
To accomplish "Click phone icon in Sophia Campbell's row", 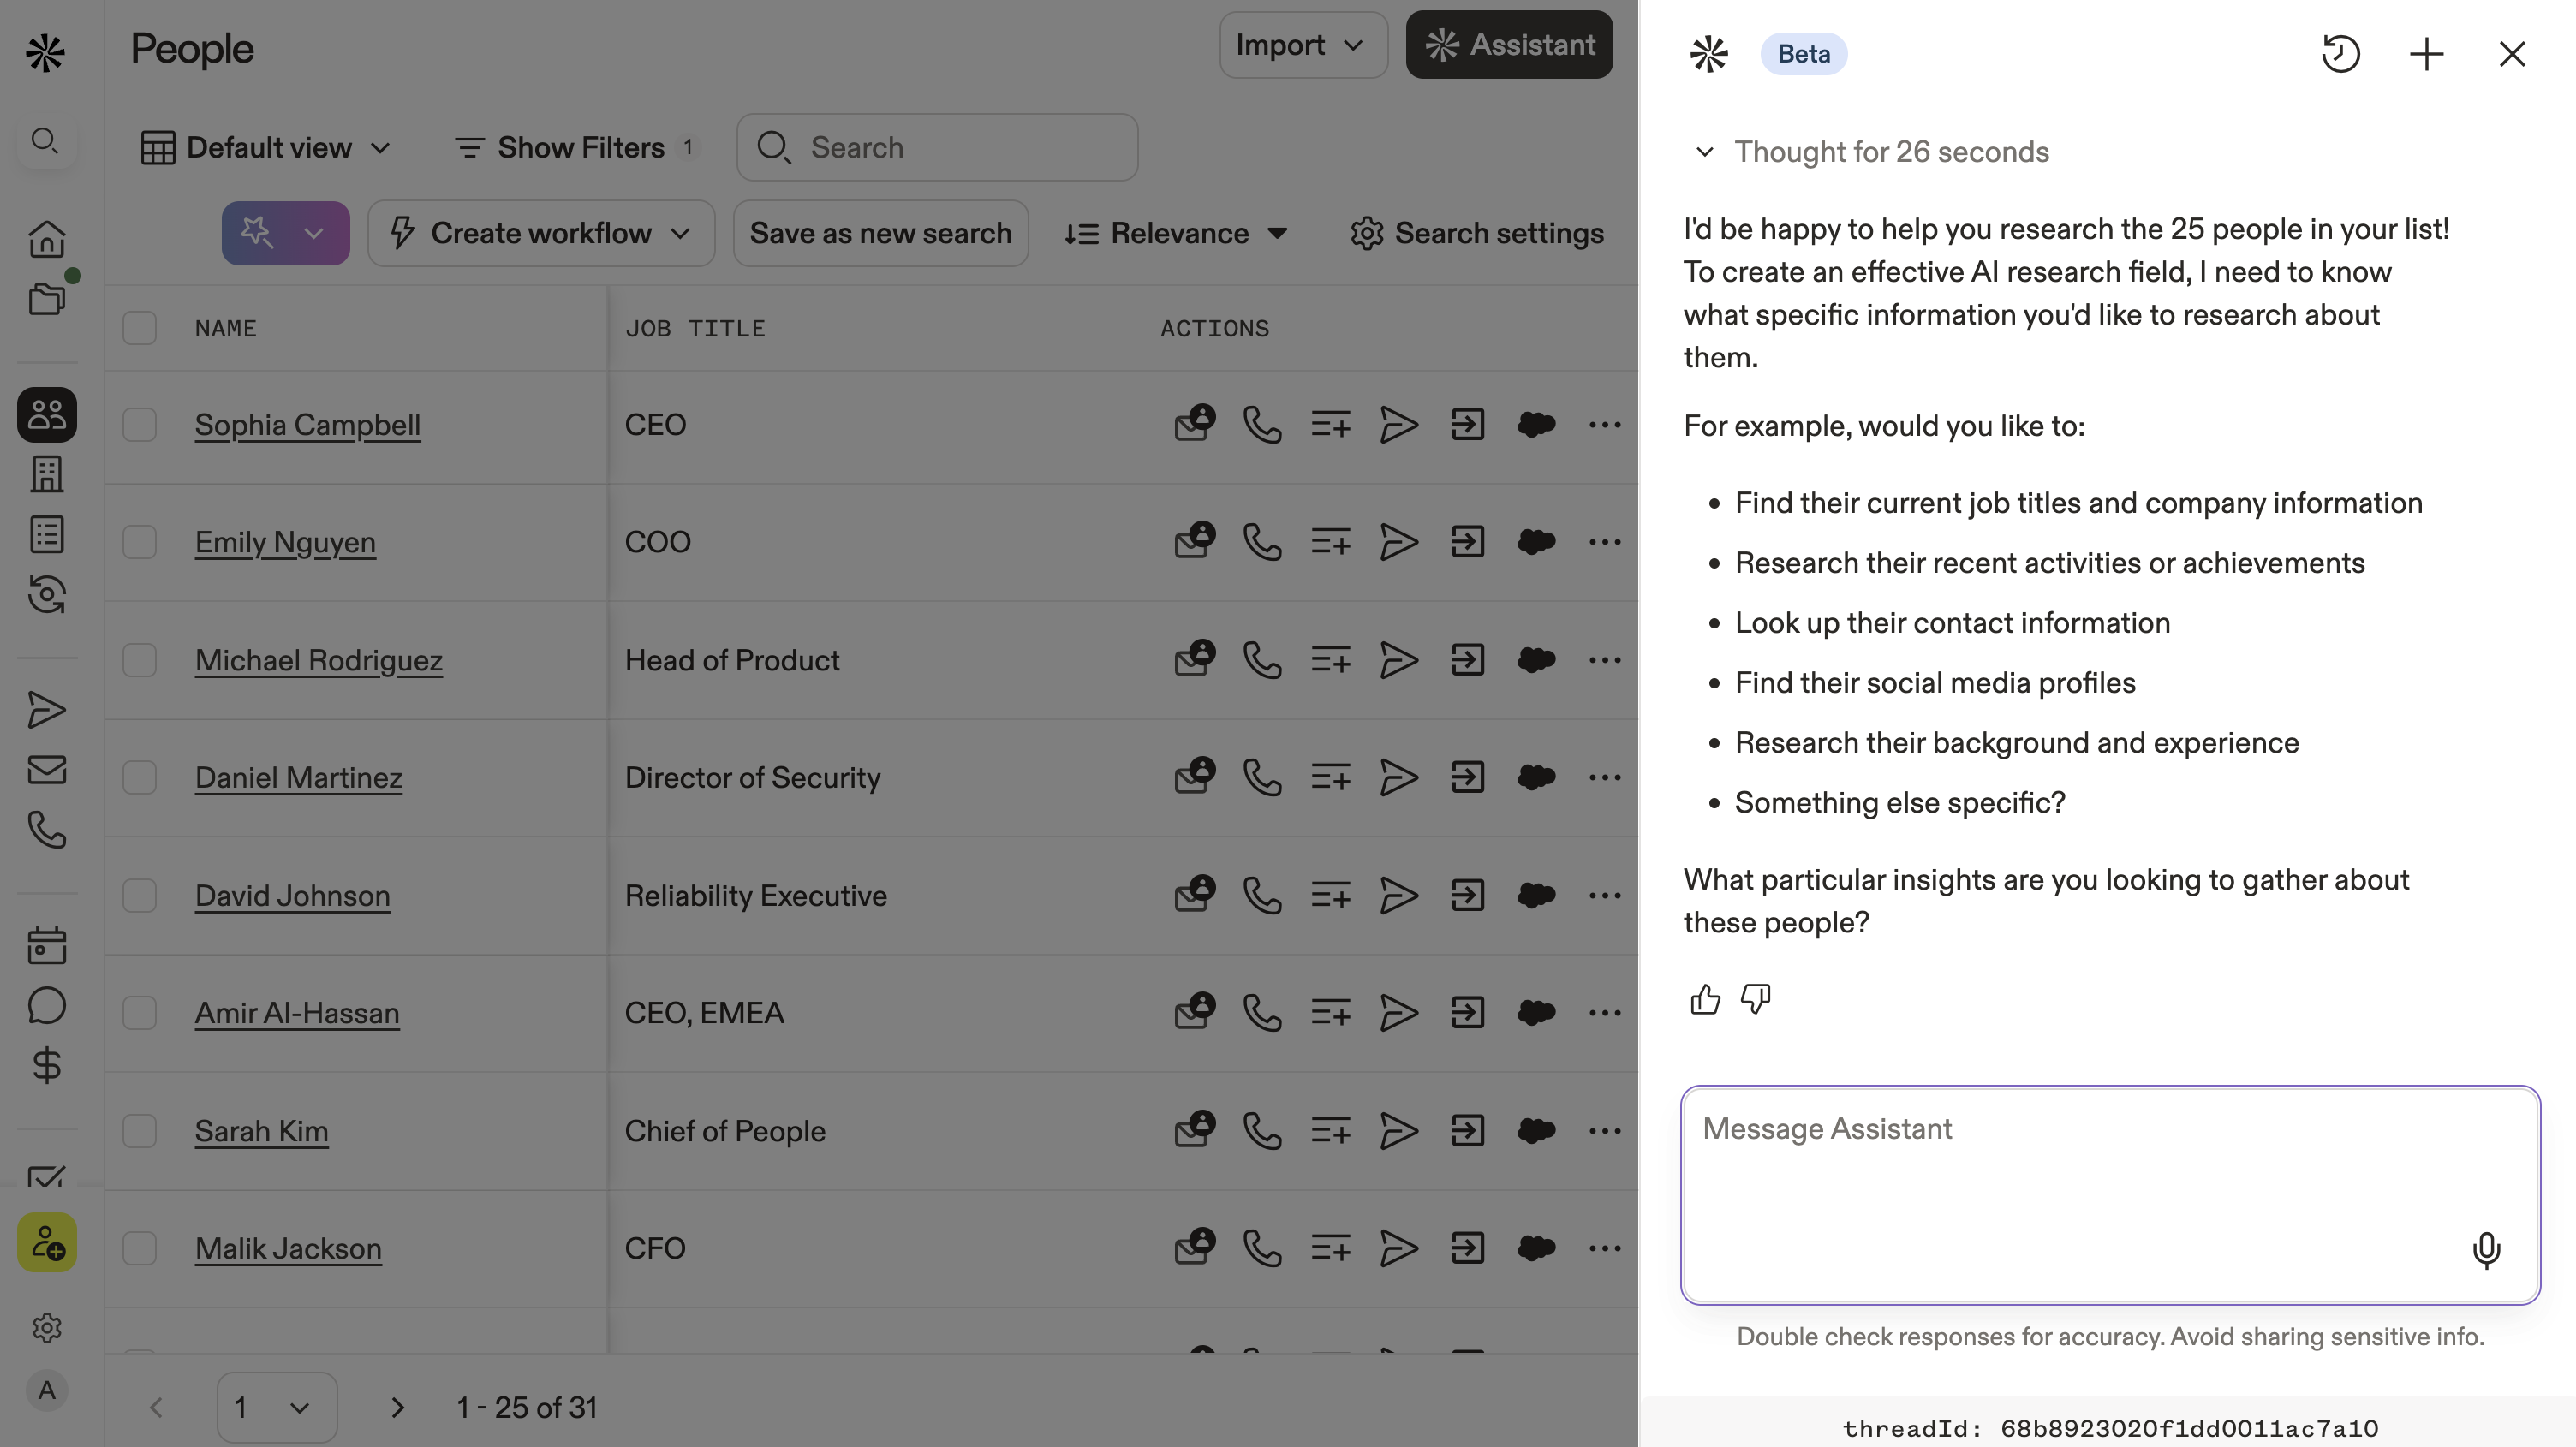I will point(1262,425).
